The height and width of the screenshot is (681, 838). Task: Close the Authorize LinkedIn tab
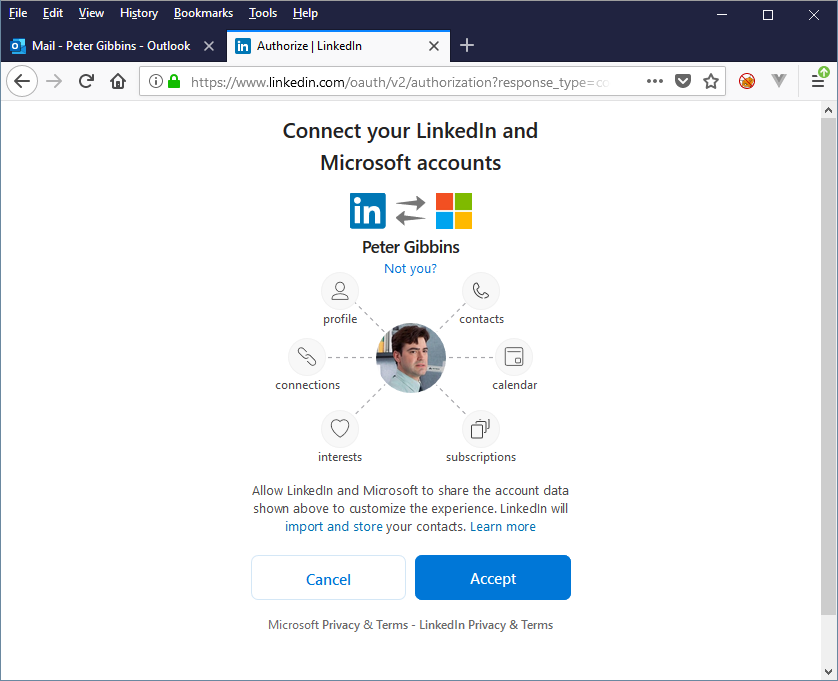tap(434, 46)
